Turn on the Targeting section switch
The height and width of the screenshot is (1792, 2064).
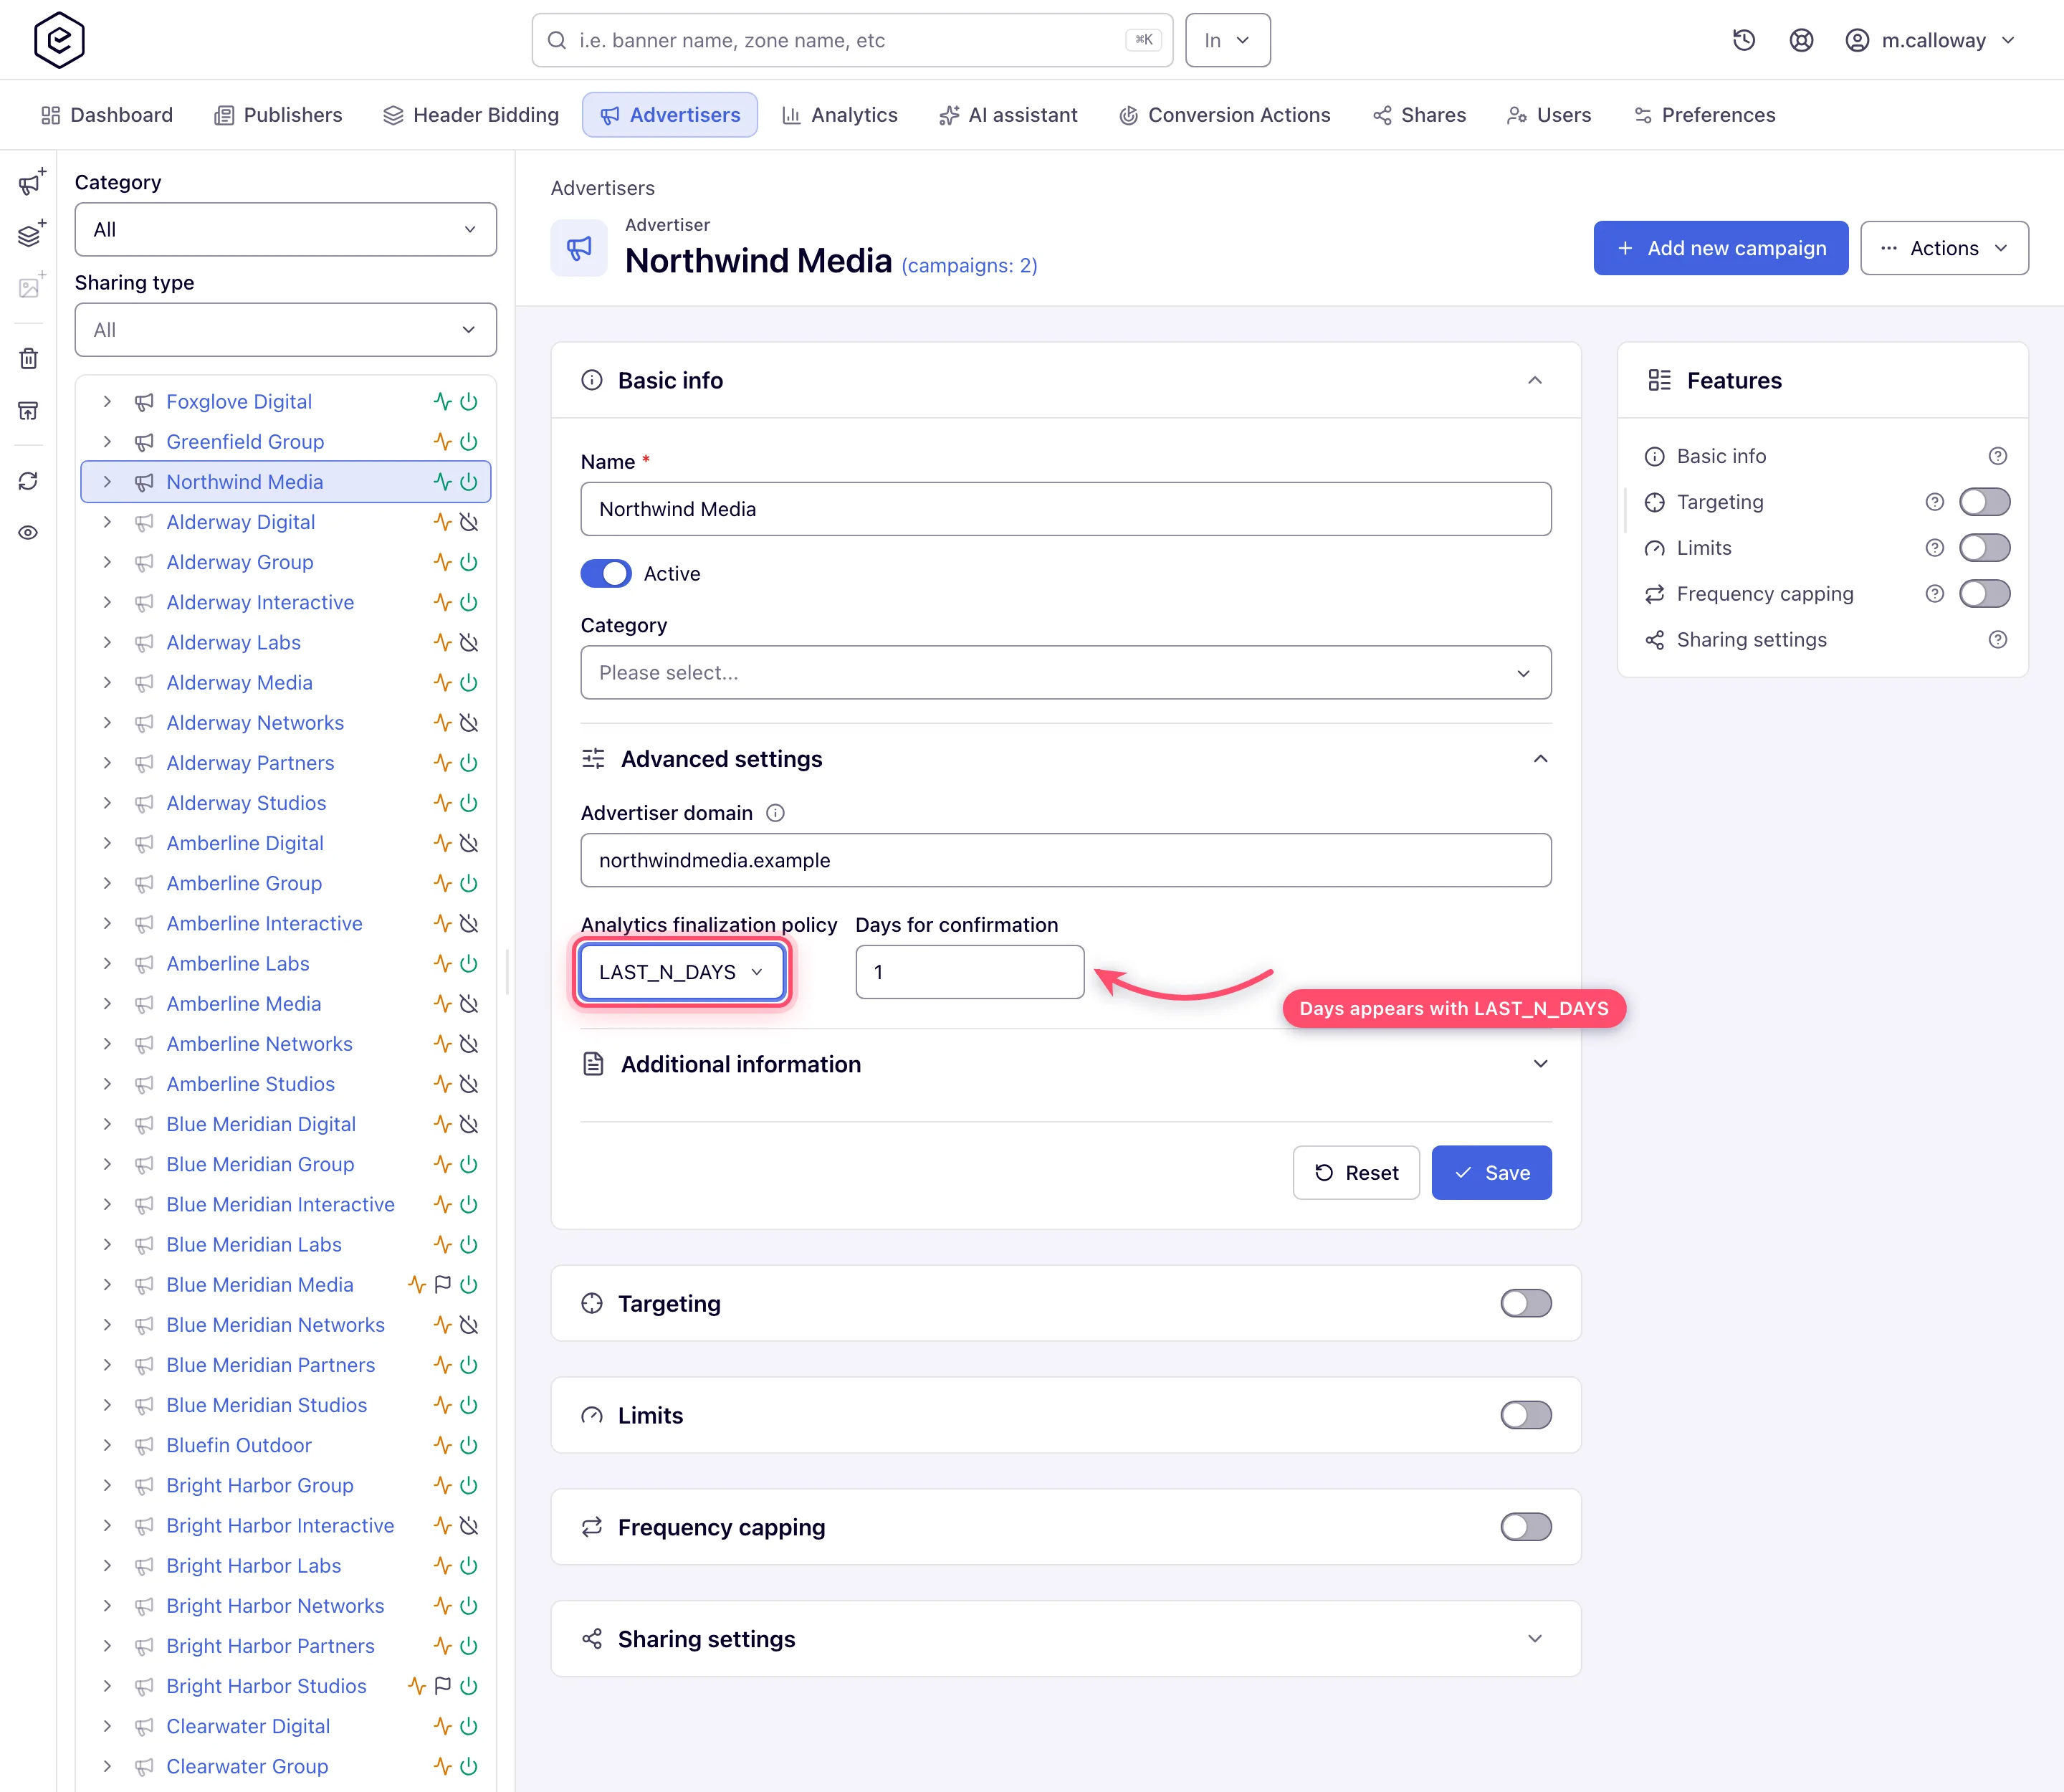tap(1526, 1303)
